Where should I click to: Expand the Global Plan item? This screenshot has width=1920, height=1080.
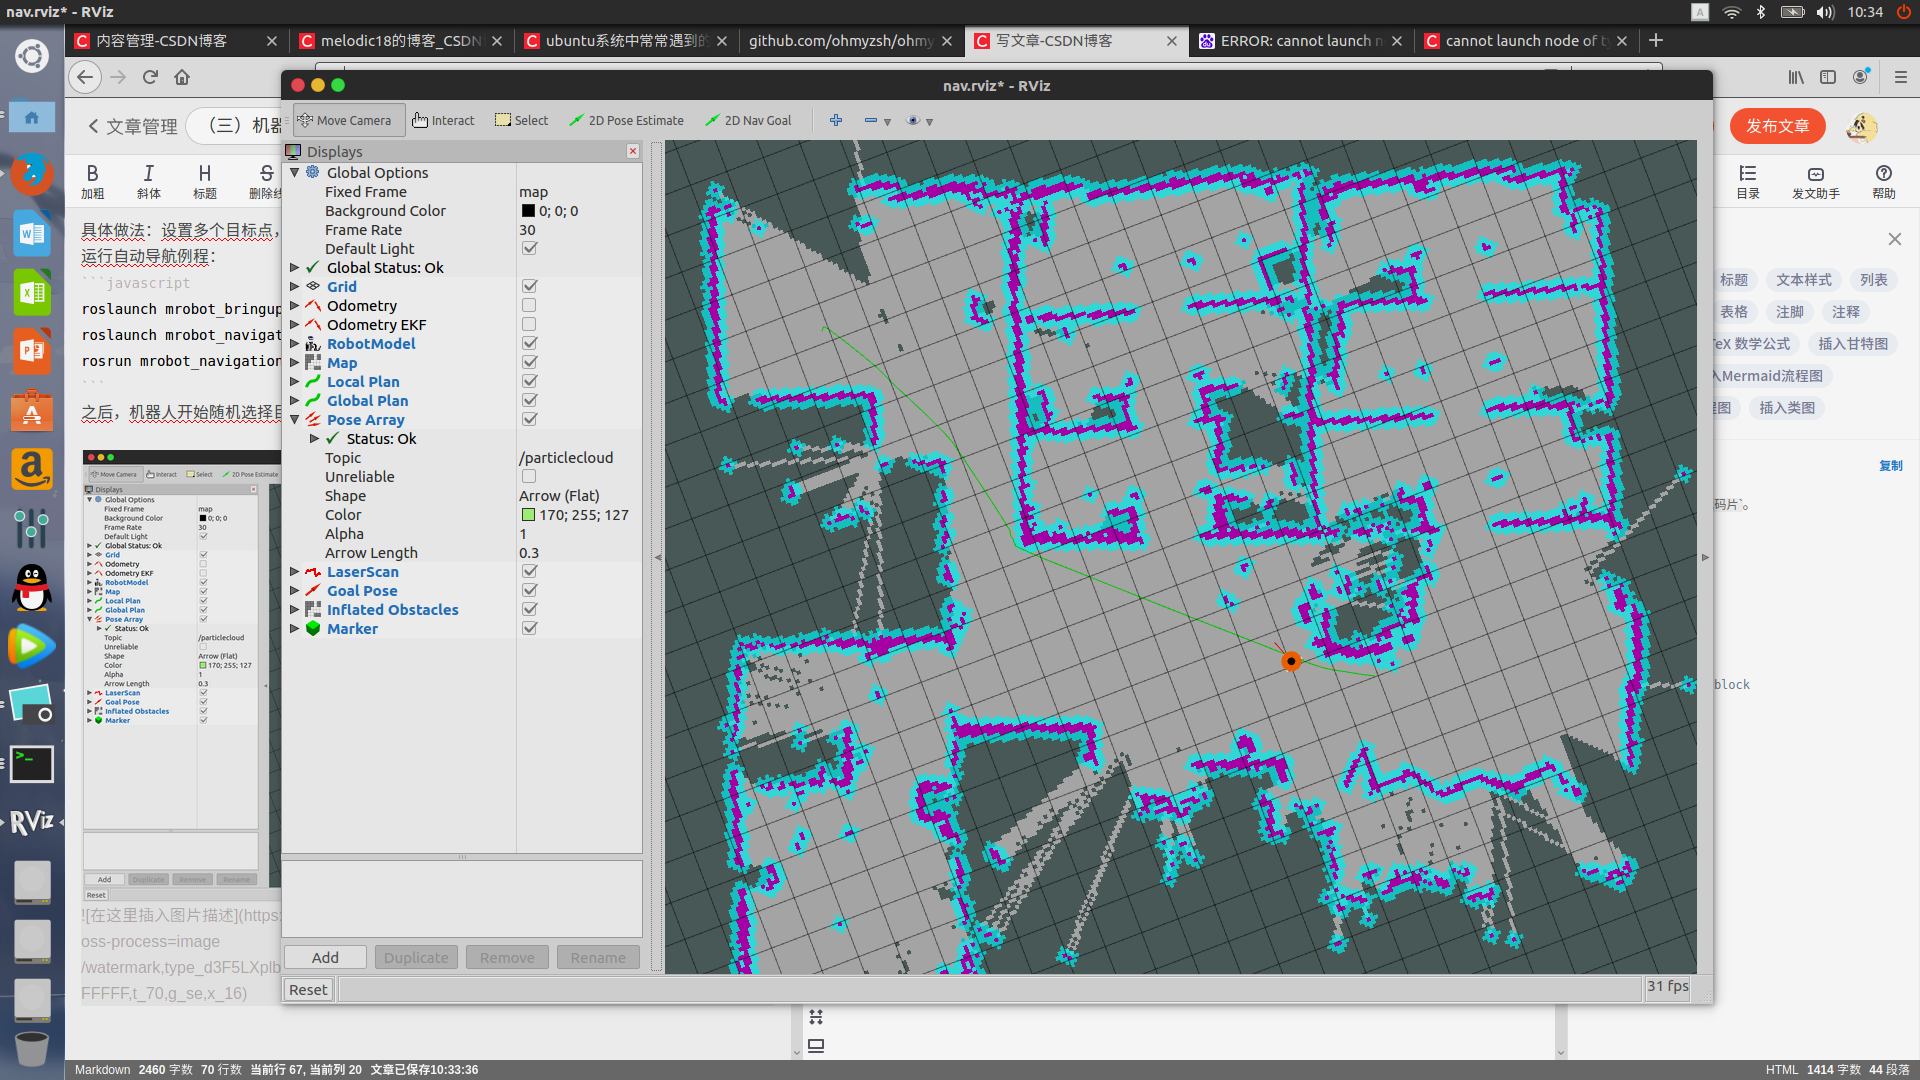point(295,400)
